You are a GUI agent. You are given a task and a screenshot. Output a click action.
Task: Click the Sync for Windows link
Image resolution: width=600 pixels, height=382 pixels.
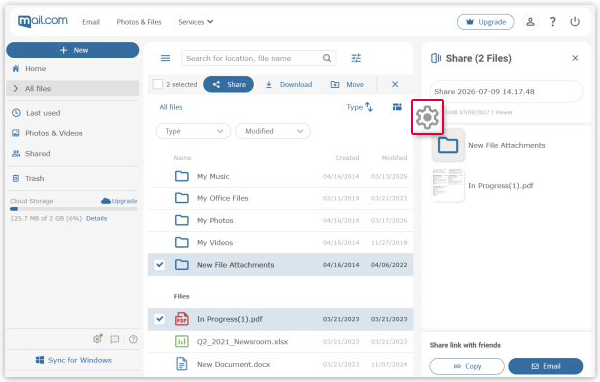point(74,360)
